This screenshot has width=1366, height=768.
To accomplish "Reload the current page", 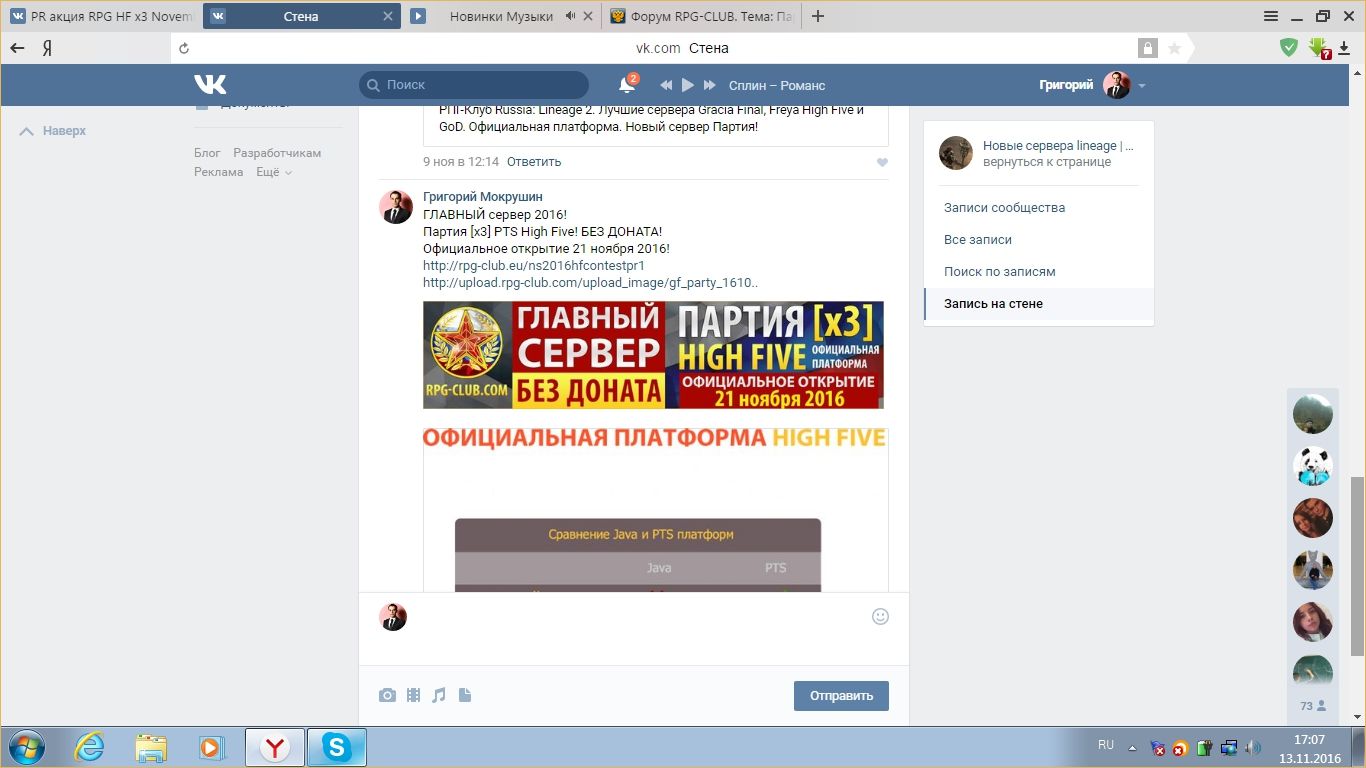I will point(183,48).
